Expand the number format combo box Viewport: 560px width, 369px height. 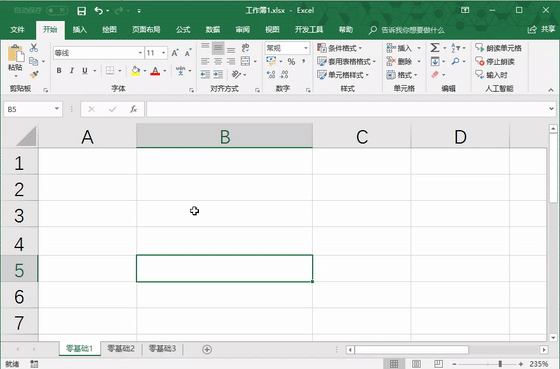point(306,48)
